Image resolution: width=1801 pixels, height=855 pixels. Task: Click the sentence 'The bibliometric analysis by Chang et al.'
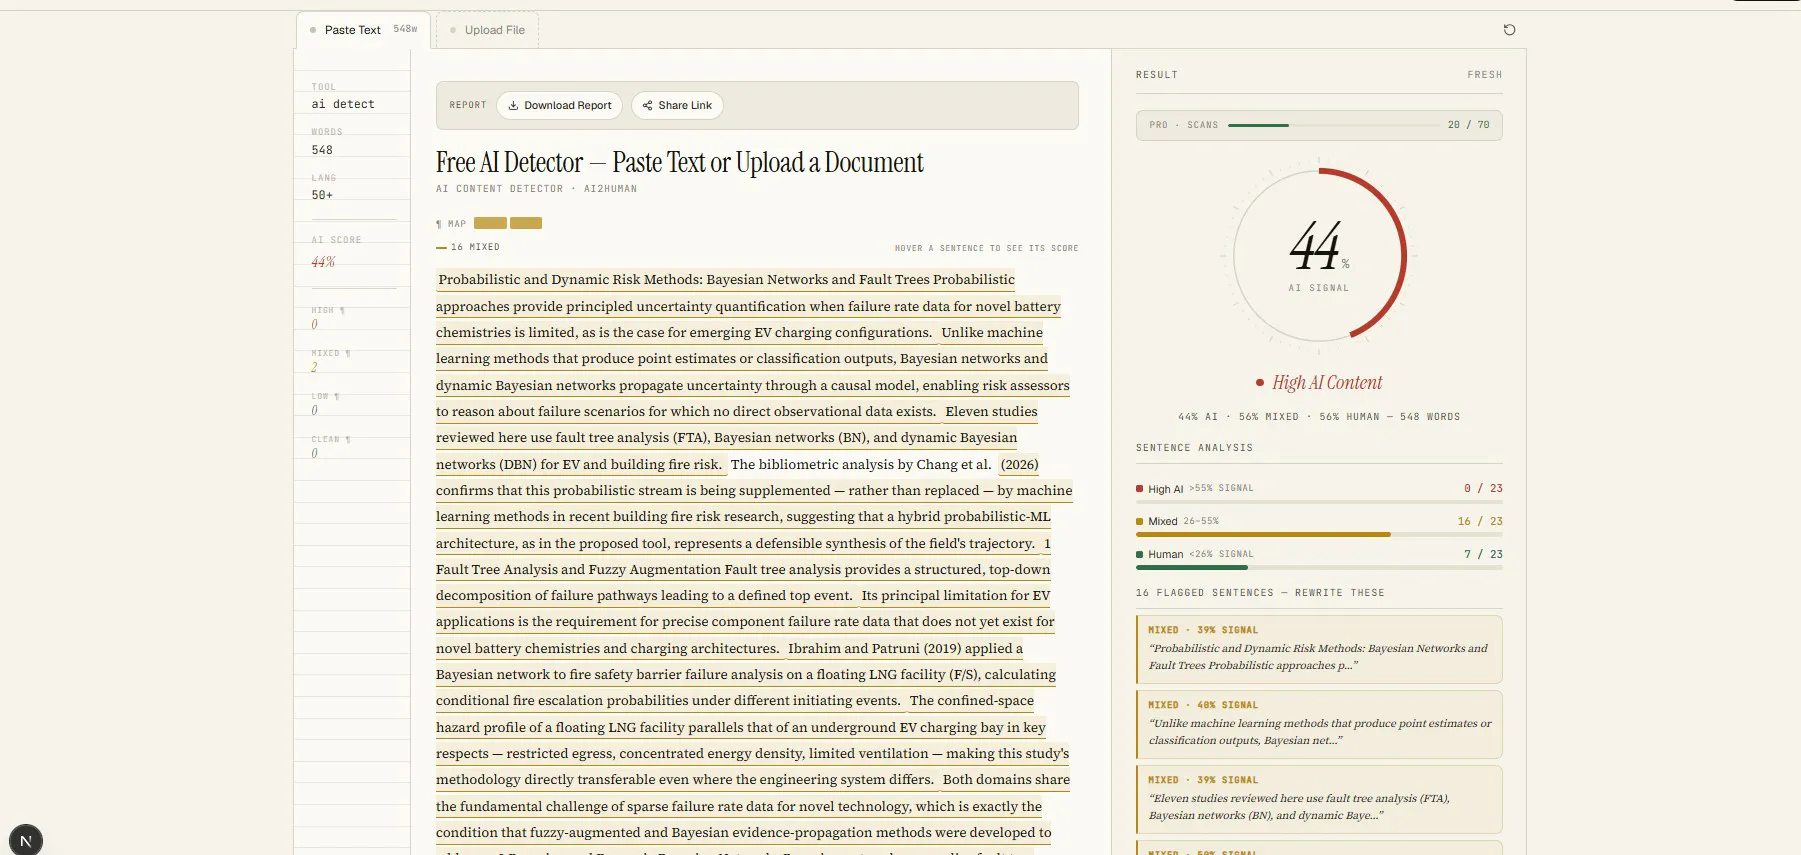861,464
